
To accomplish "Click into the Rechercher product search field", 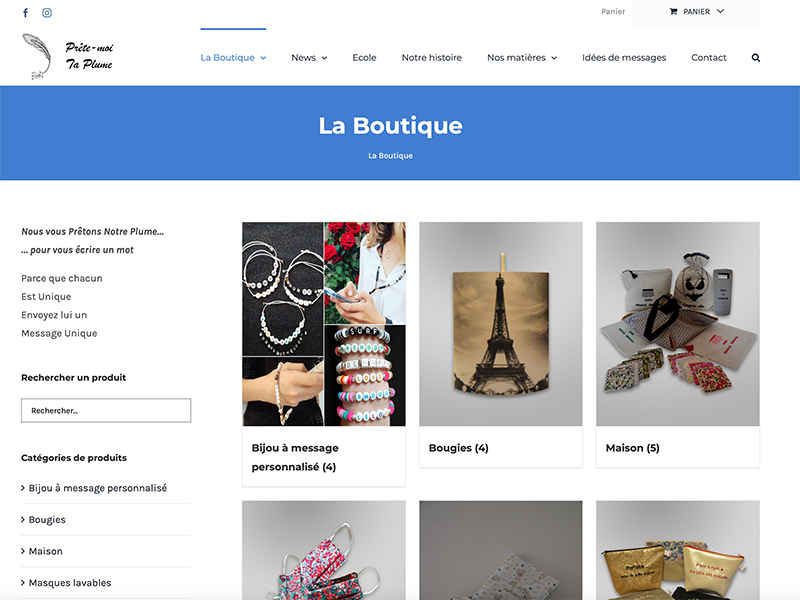I will [x=106, y=410].
